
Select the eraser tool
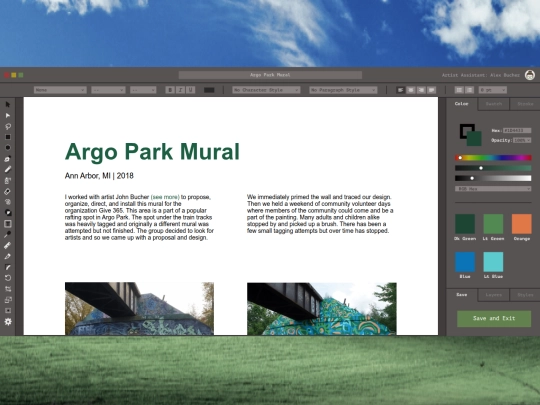click(8, 191)
